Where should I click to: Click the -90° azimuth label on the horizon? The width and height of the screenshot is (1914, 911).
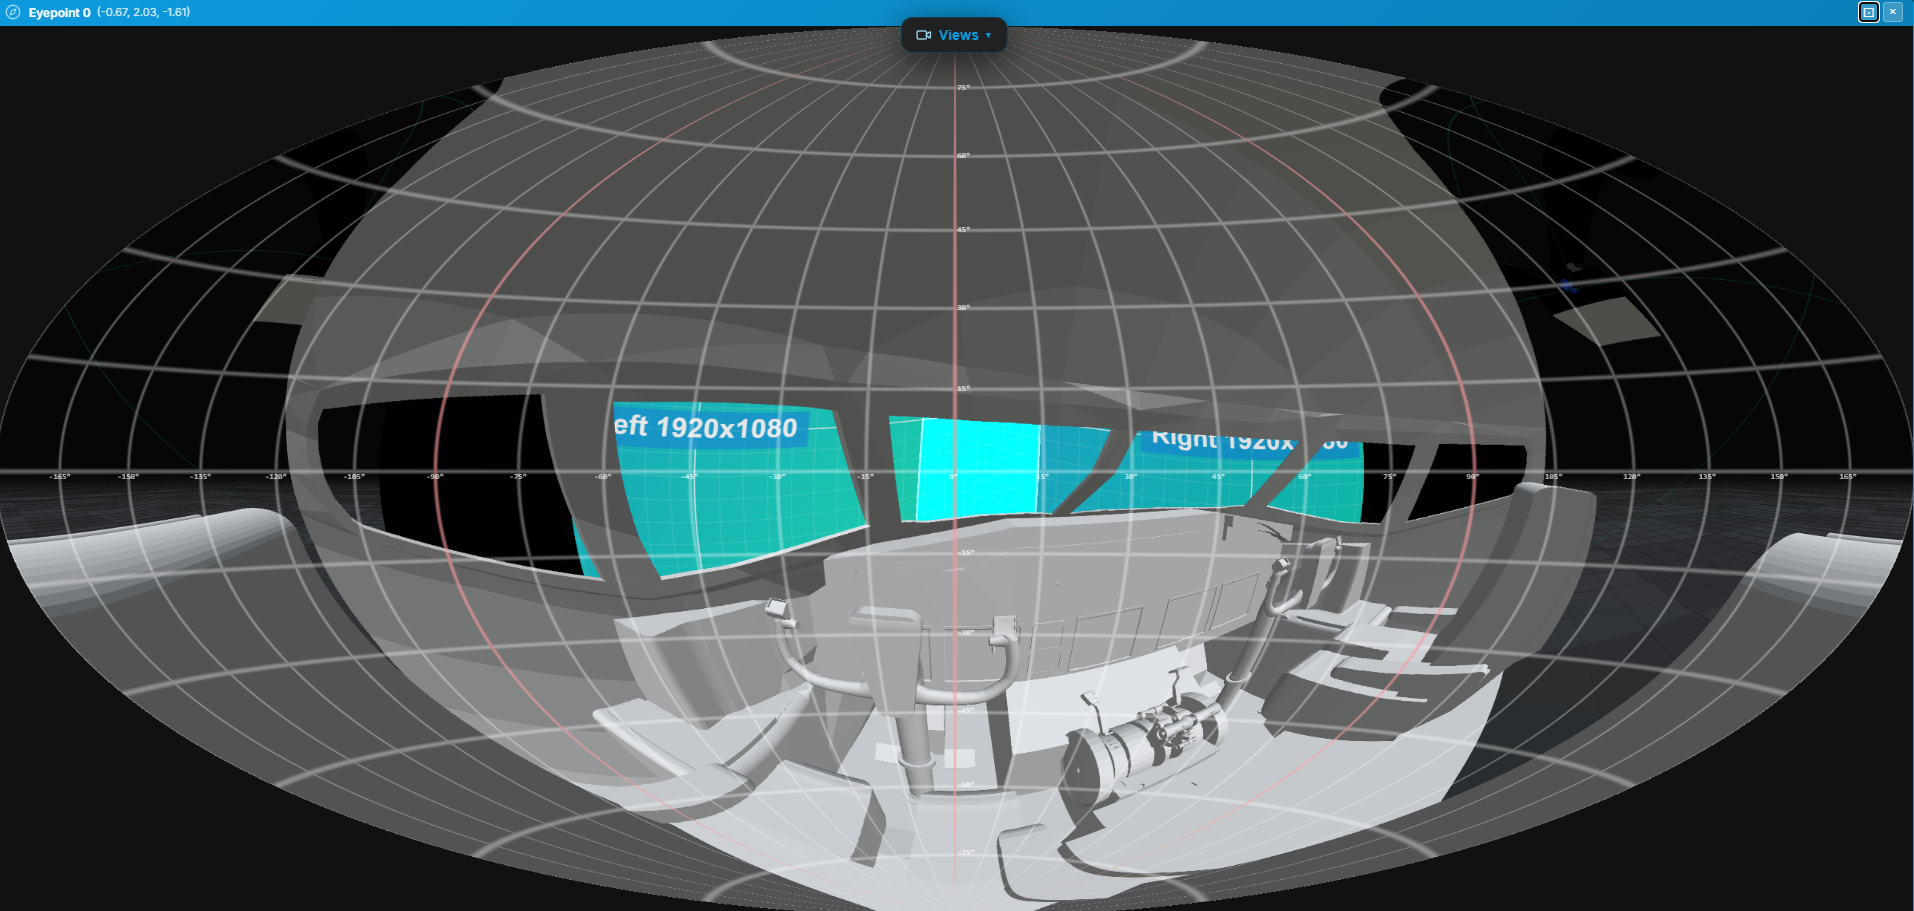(434, 477)
